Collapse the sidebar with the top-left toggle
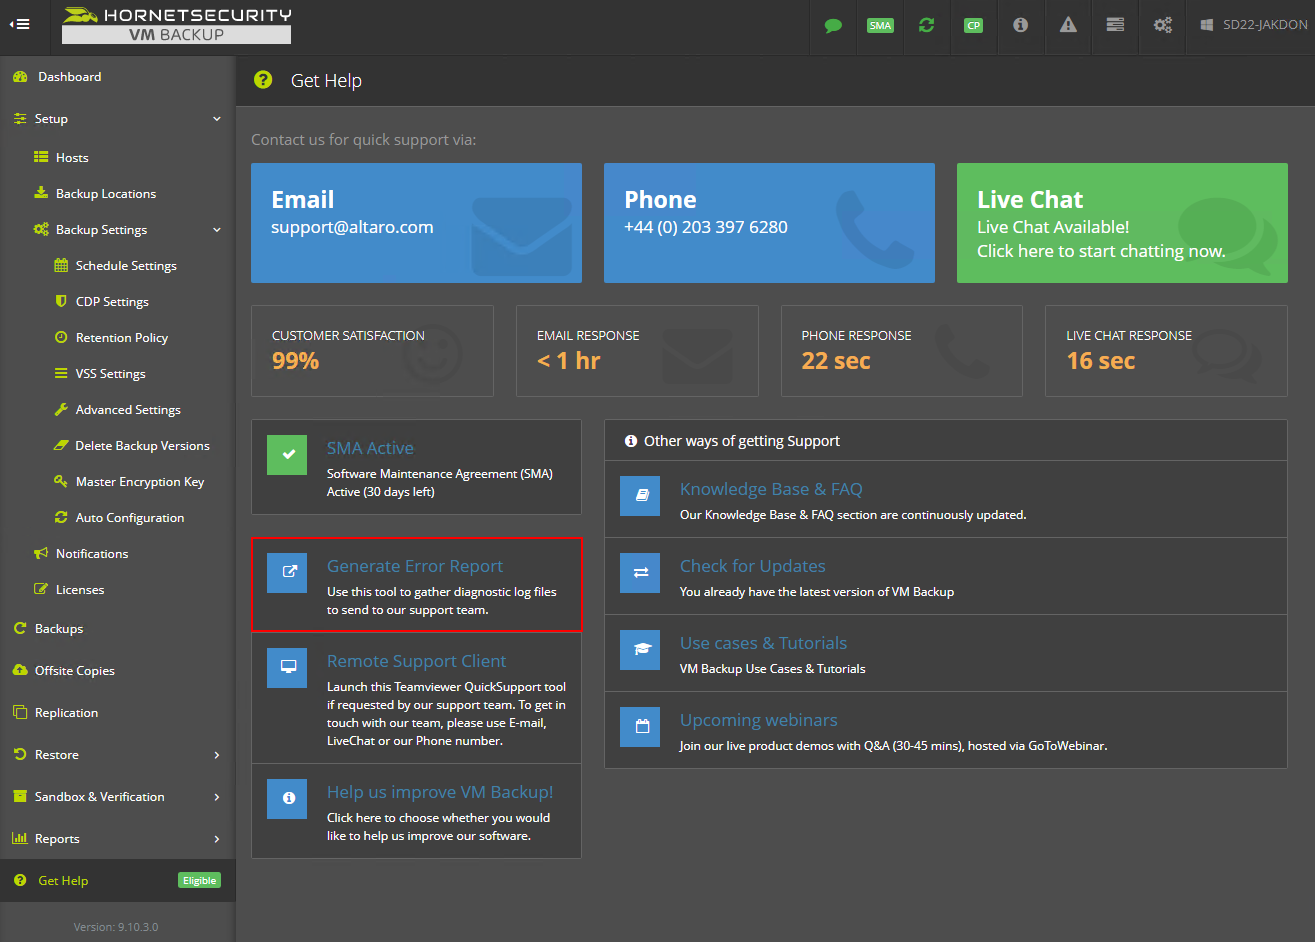The width and height of the screenshot is (1315, 942). coord(19,25)
